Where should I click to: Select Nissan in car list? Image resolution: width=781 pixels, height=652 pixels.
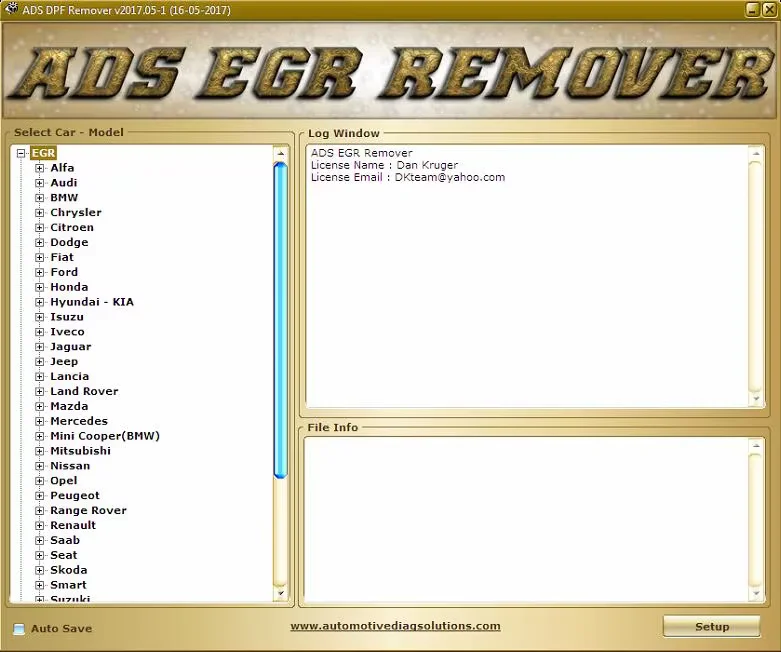click(70, 466)
